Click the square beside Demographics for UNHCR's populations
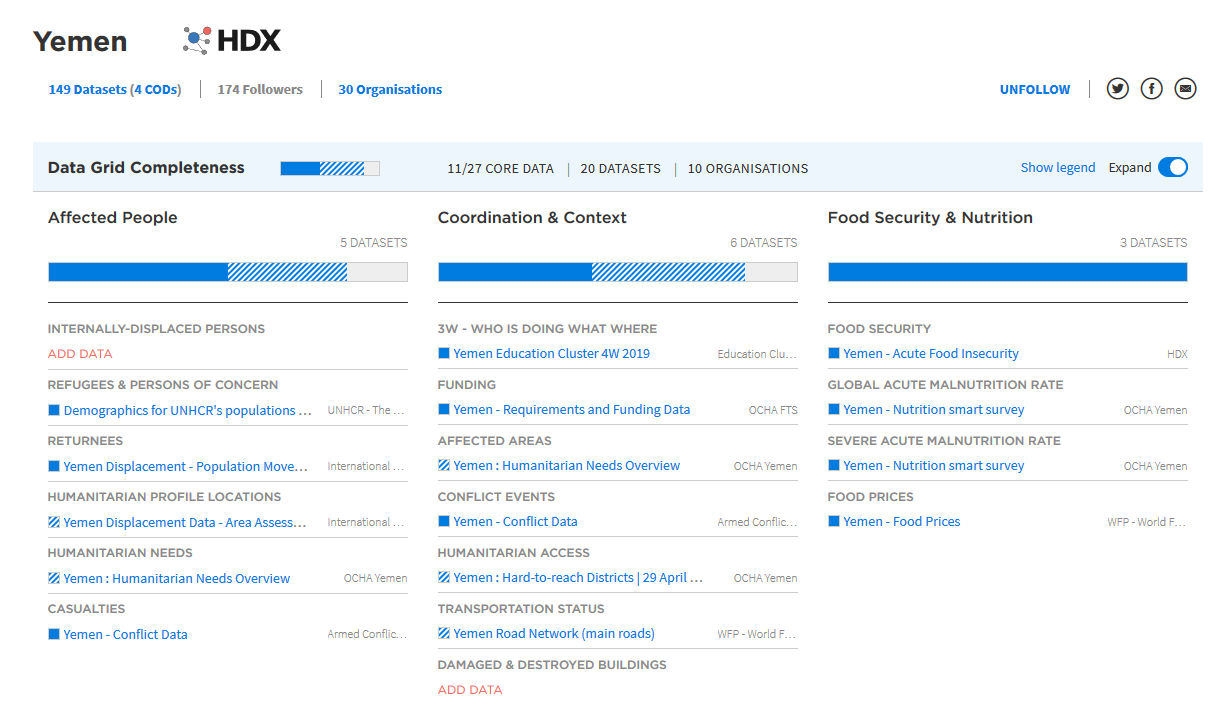 click(x=53, y=410)
